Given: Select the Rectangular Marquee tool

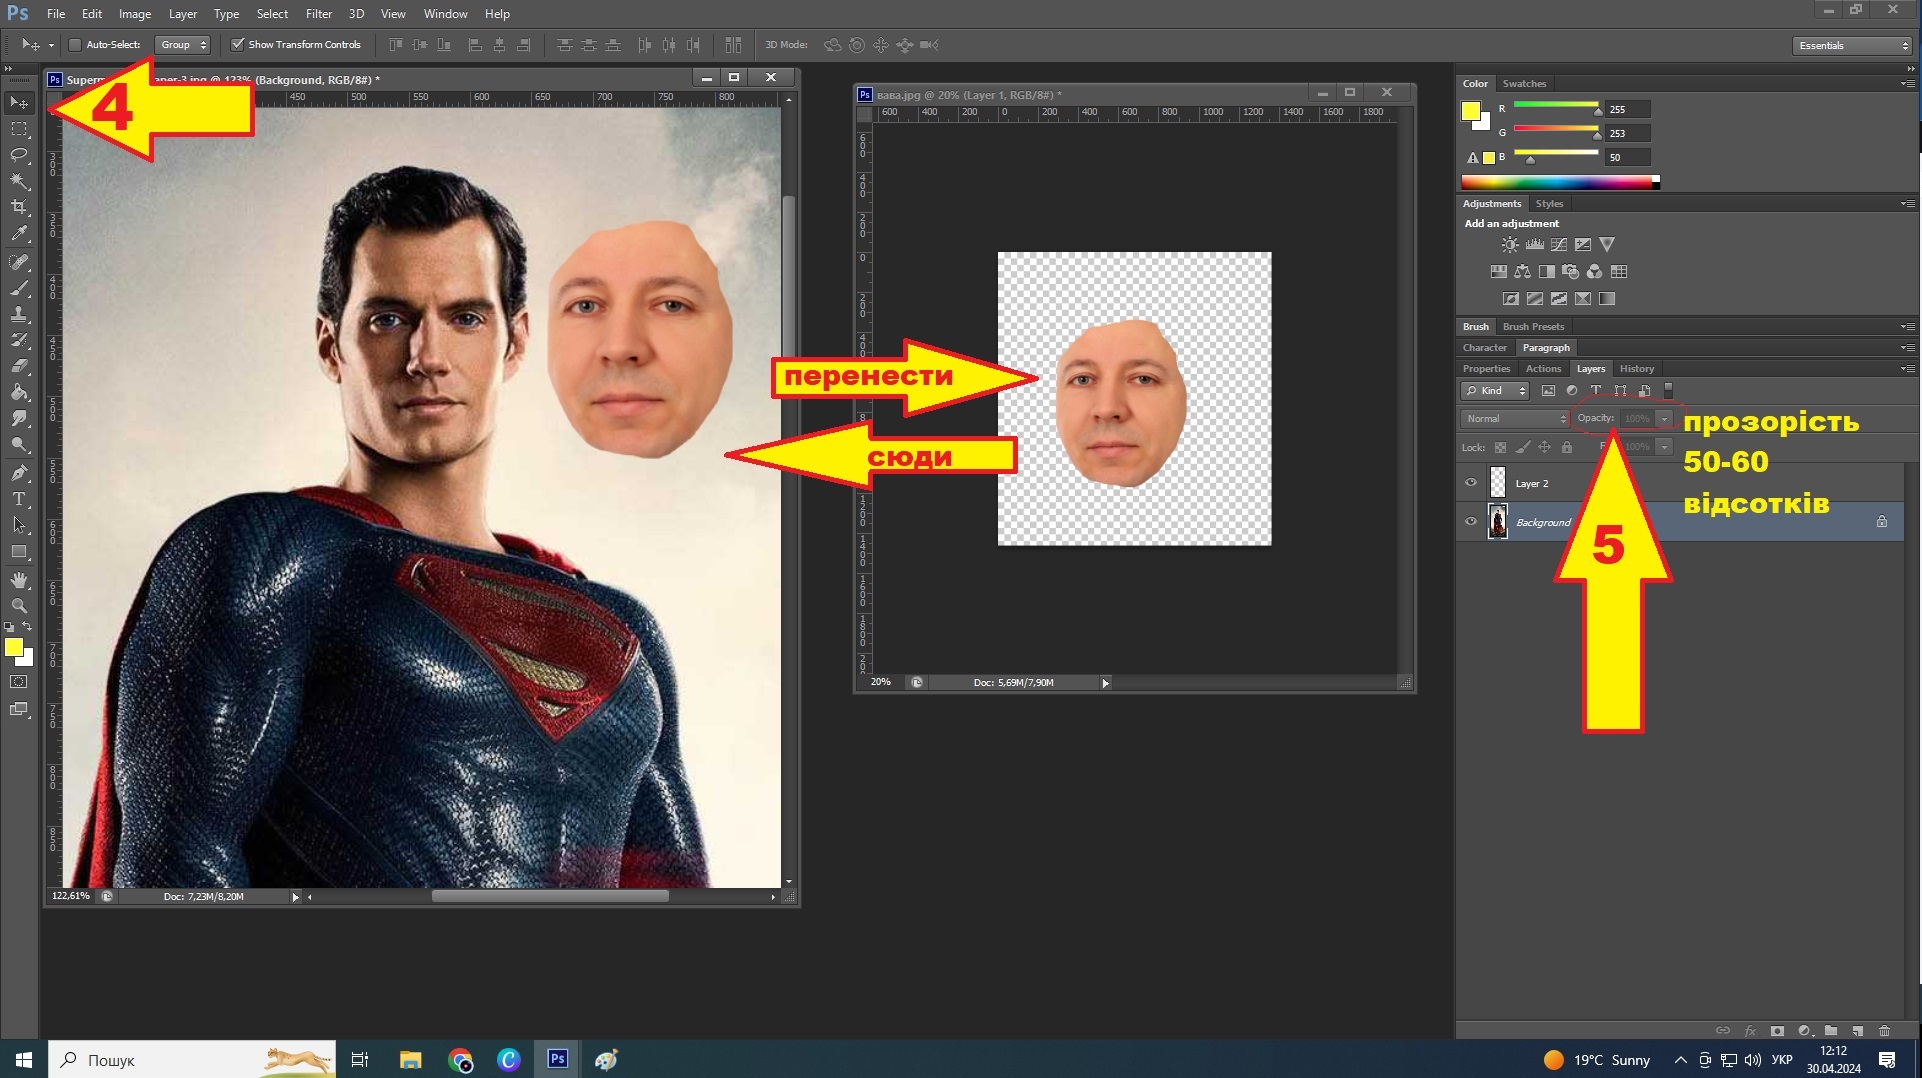Looking at the screenshot, I should pos(19,129).
